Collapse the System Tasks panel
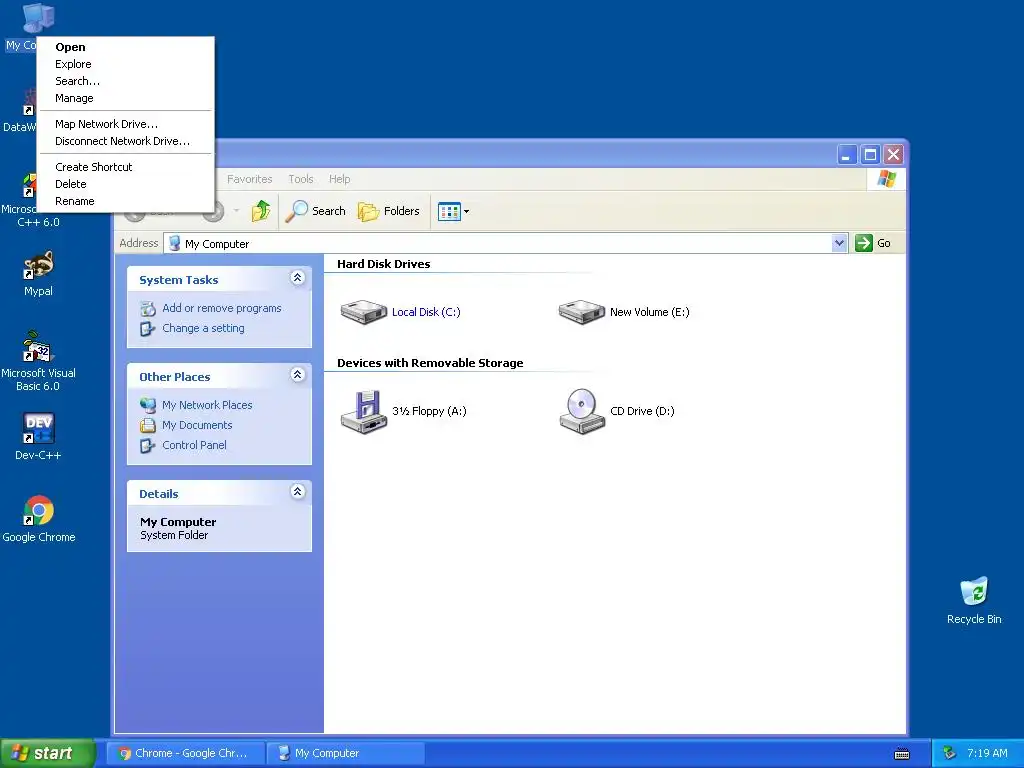This screenshot has width=1024, height=768. [x=297, y=278]
